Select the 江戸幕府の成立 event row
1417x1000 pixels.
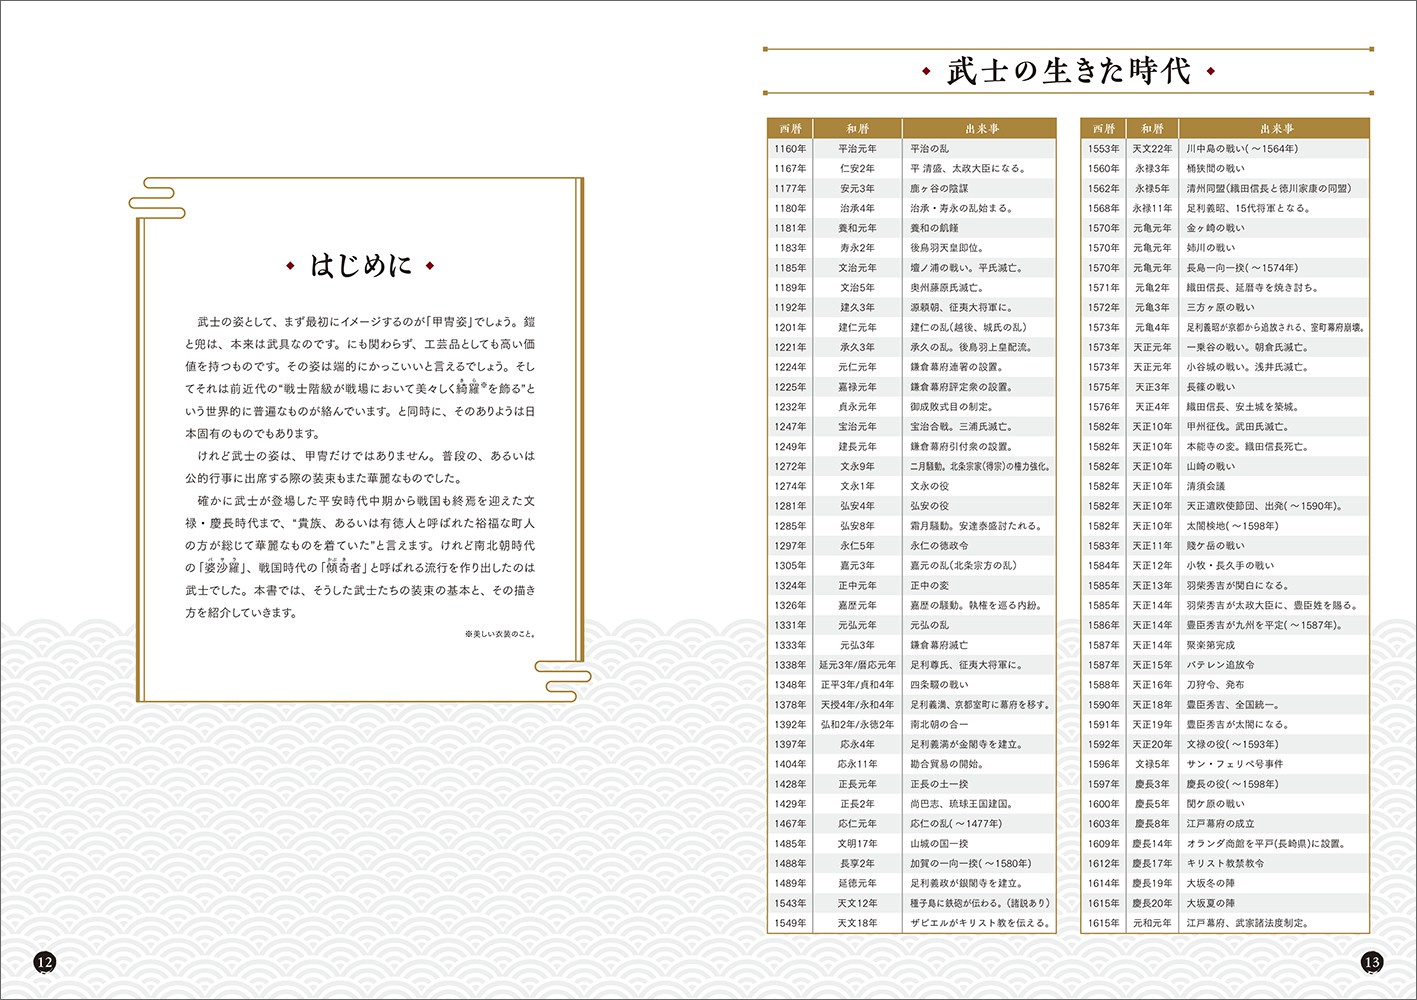1220,824
